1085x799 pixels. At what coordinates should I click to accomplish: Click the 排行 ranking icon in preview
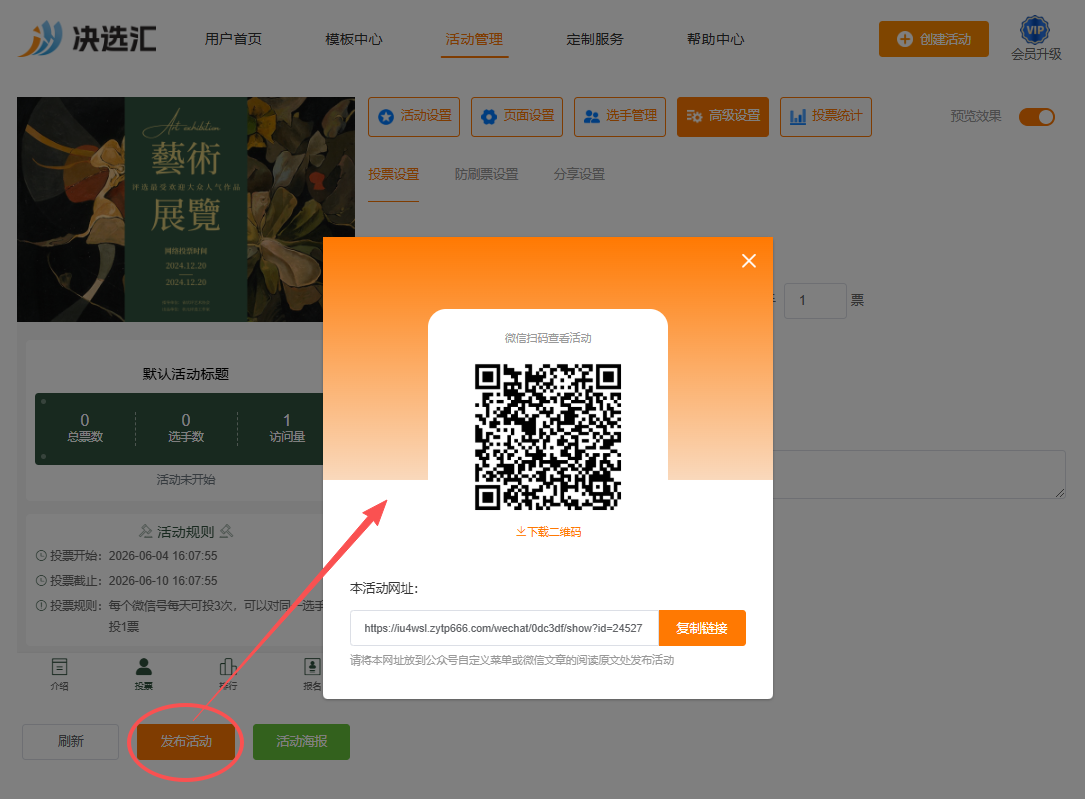point(228,674)
